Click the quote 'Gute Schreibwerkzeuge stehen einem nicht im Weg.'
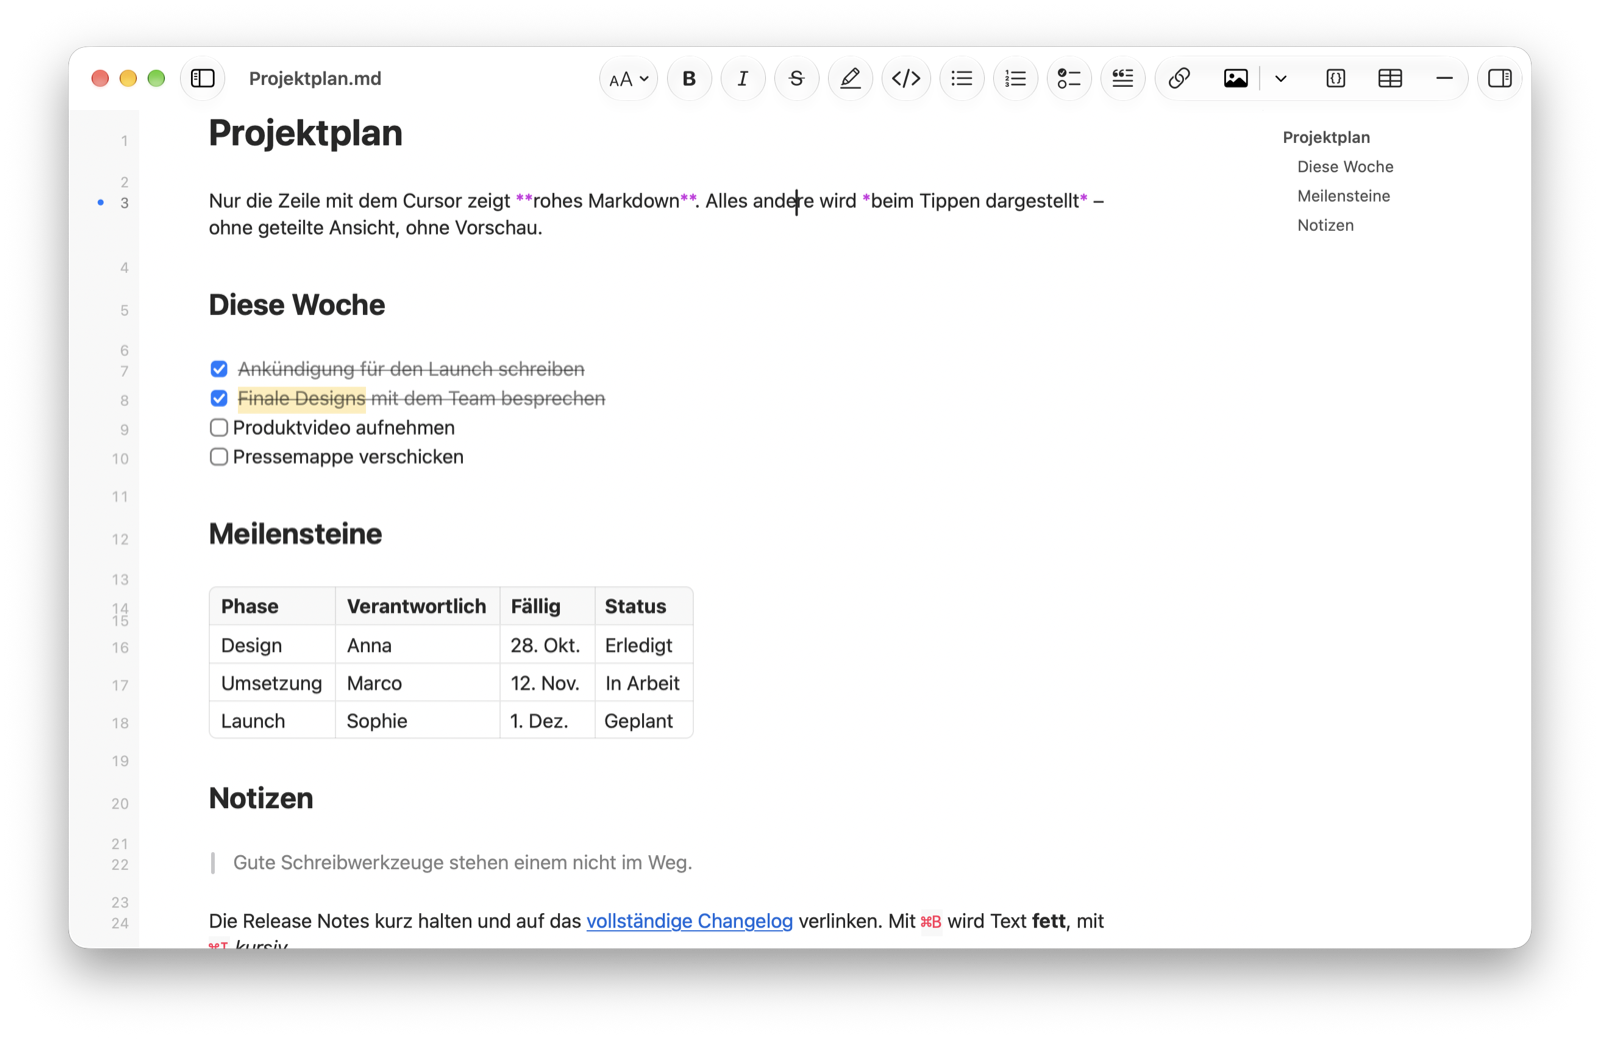This screenshot has width=1600, height=1039. pyautogui.click(x=462, y=862)
